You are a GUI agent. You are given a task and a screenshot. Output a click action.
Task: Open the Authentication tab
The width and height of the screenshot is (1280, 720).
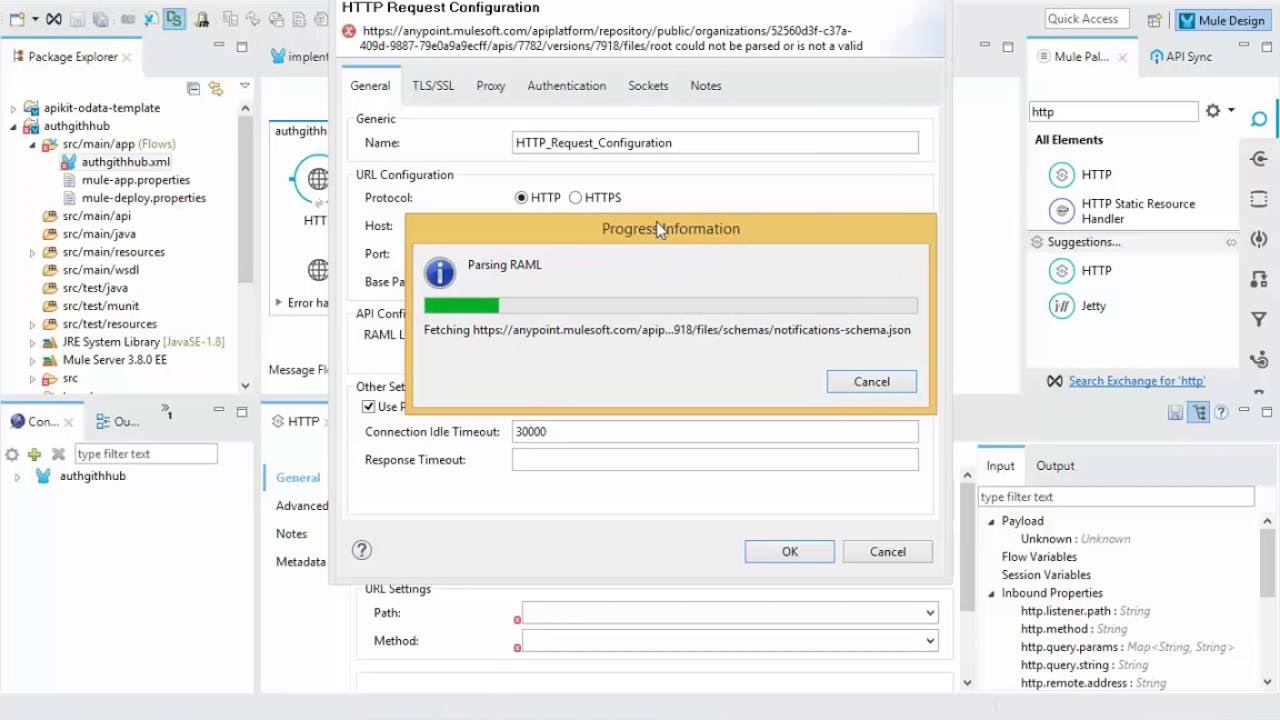click(566, 86)
